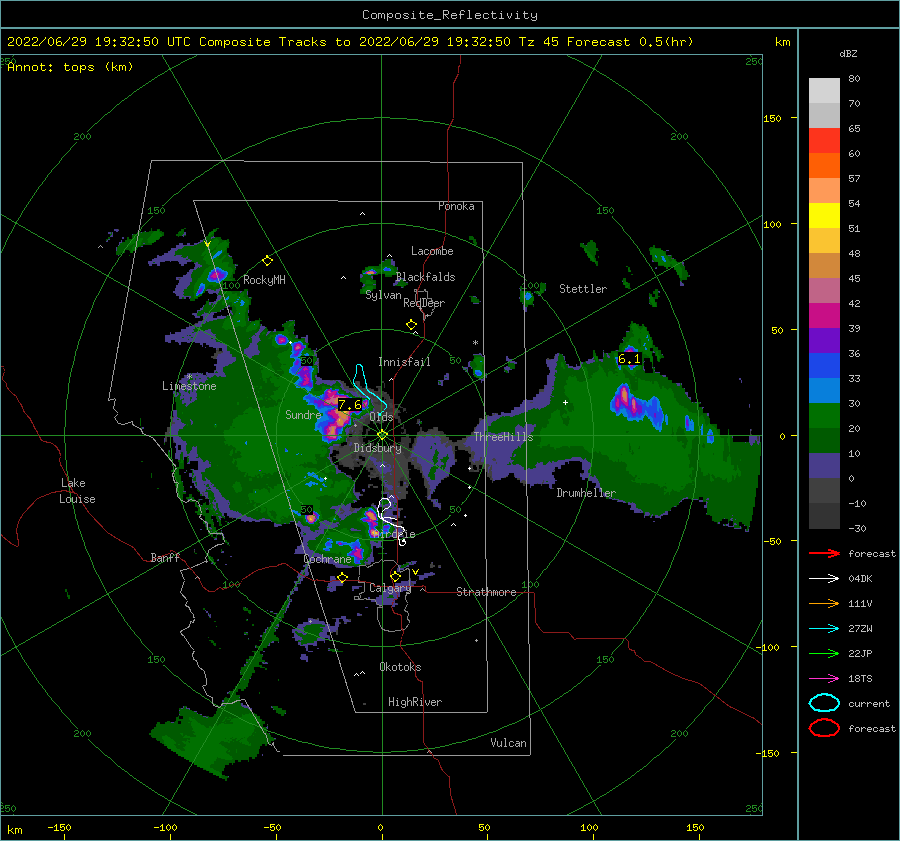Select the Lacombe city label
This screenshot has height=841, width=900.
(x=432, y=251)
